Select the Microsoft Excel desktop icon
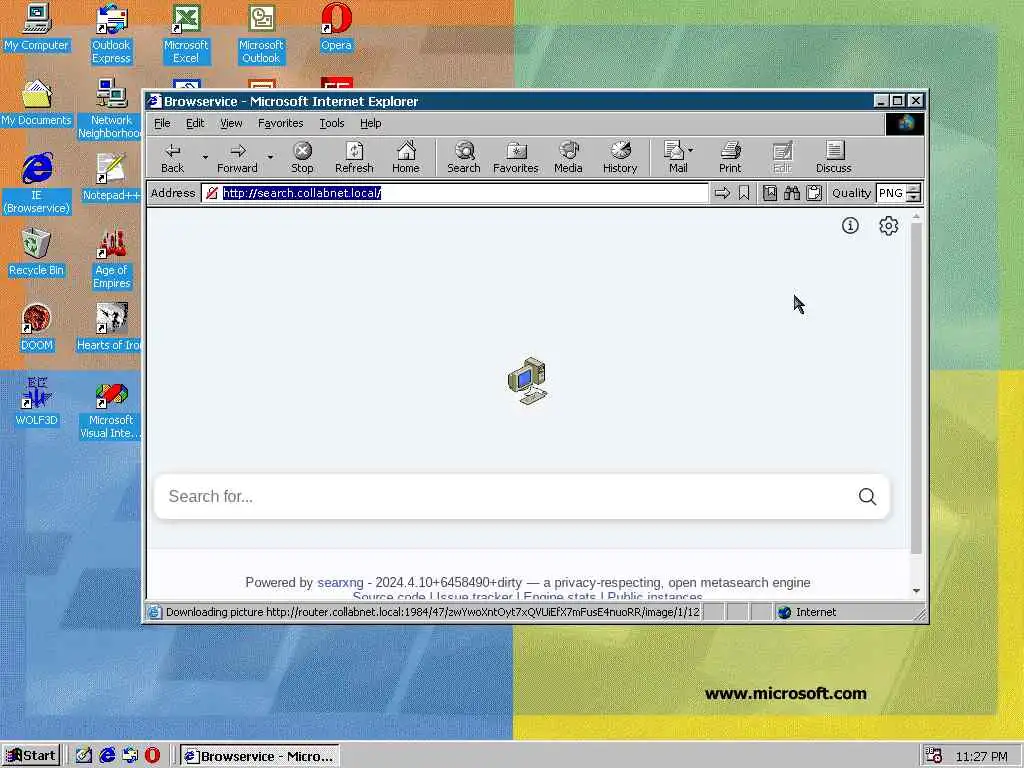The width and height of the screenshot is (1024, 768). click(x=186, y=34)
